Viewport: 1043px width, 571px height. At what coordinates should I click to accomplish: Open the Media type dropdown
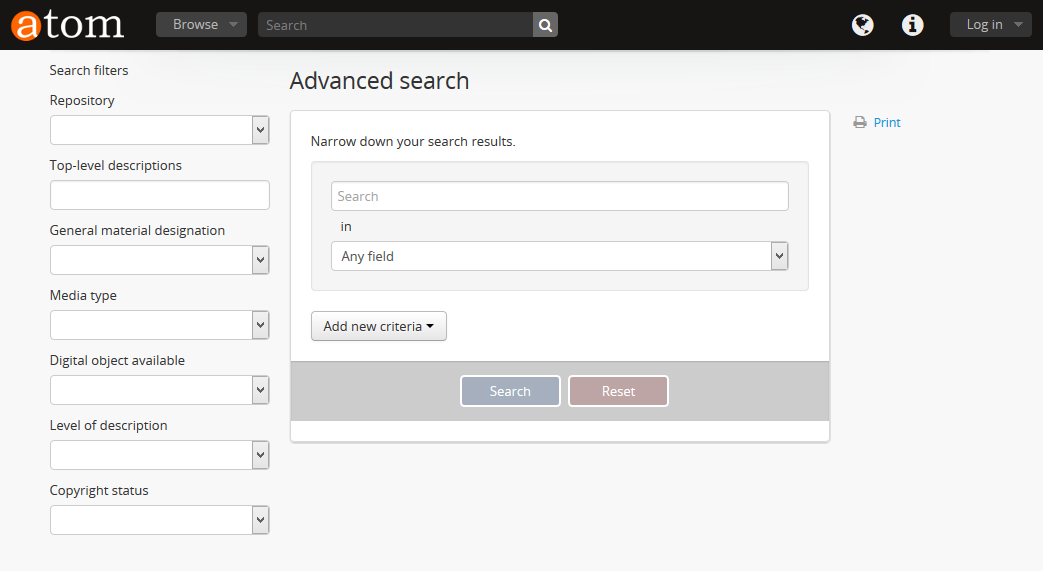point(160,325)
